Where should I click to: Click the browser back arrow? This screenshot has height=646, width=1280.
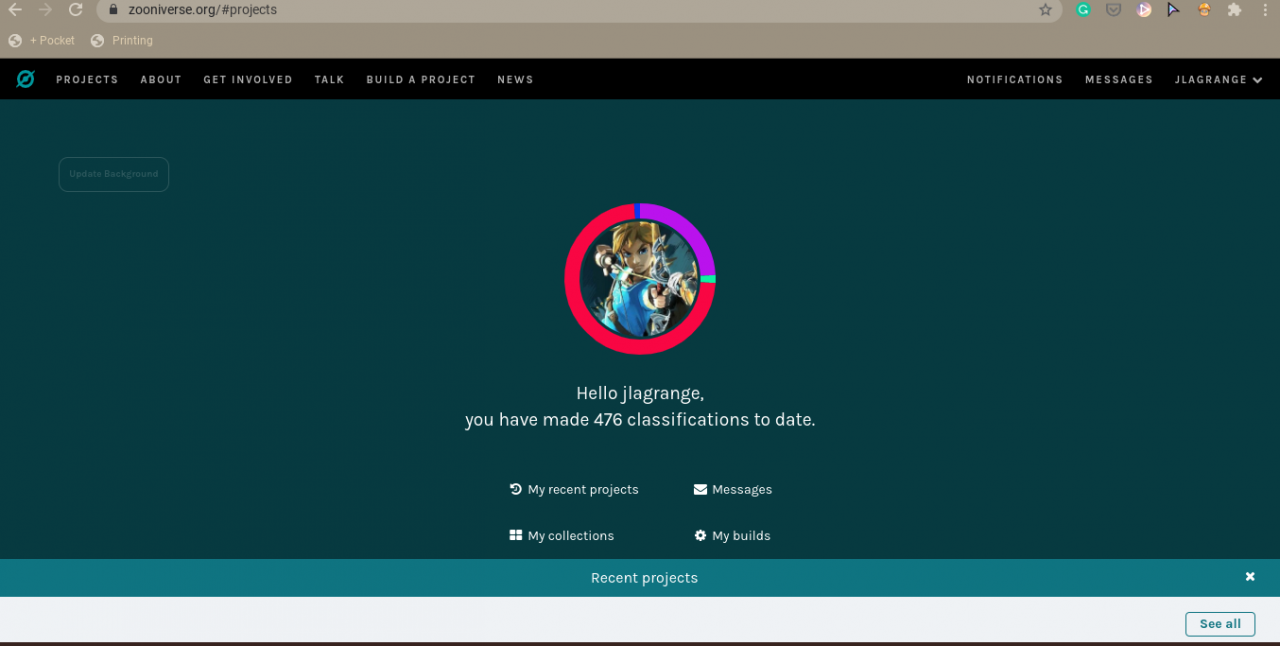15,10
